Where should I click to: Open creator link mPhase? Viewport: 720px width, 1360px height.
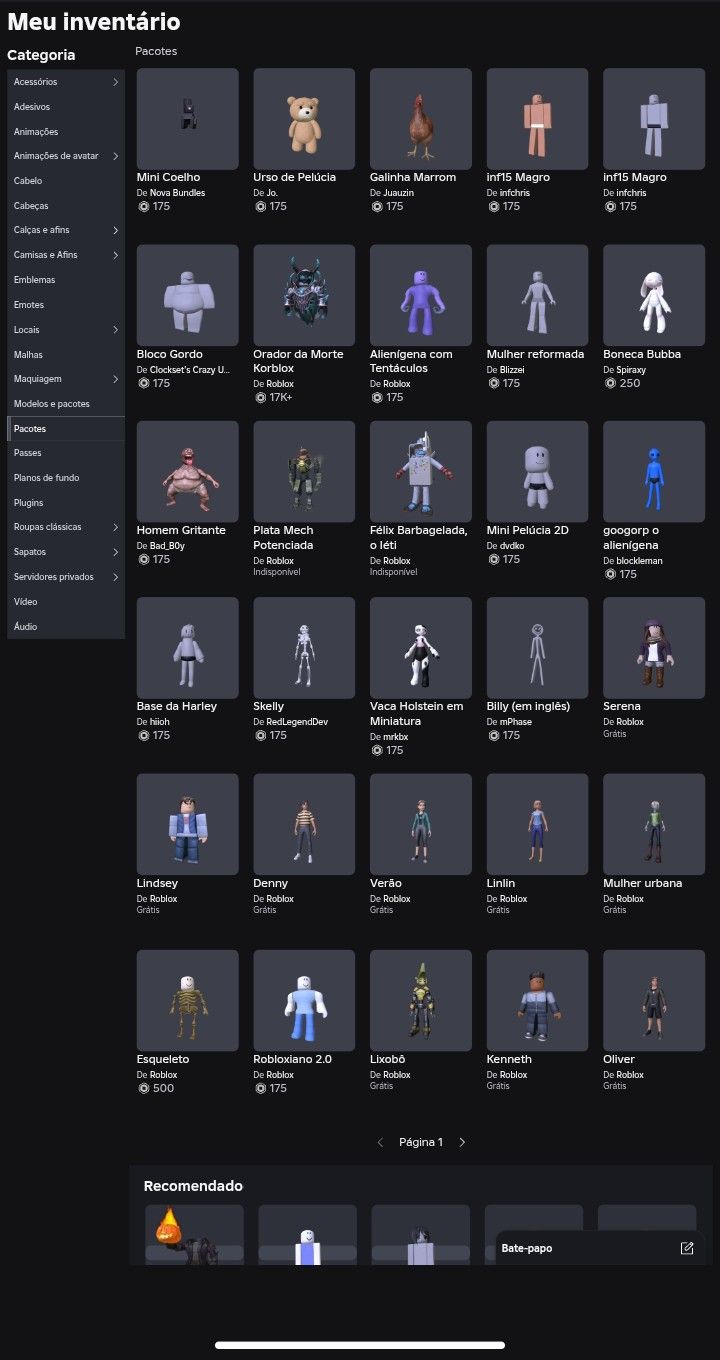click(518, 721)
